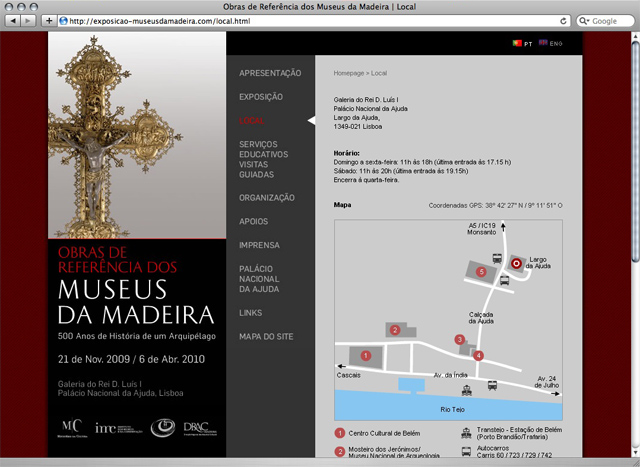Click the globe site icon in address bar
The image size is (640, 467).
[x=63, y=21]
